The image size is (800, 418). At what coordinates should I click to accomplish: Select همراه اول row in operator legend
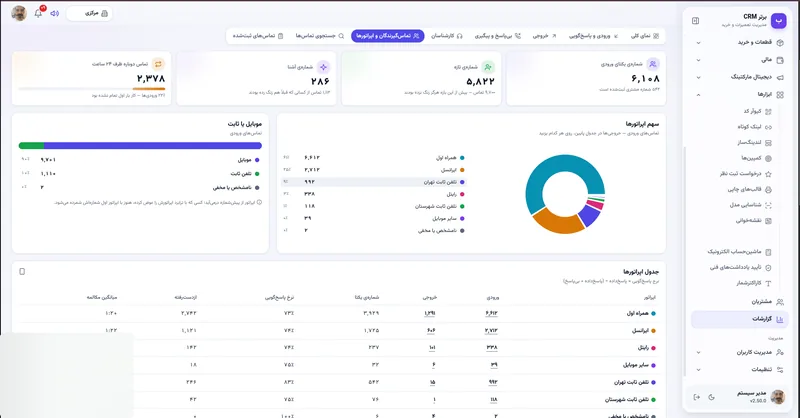(x=373, y=158)
